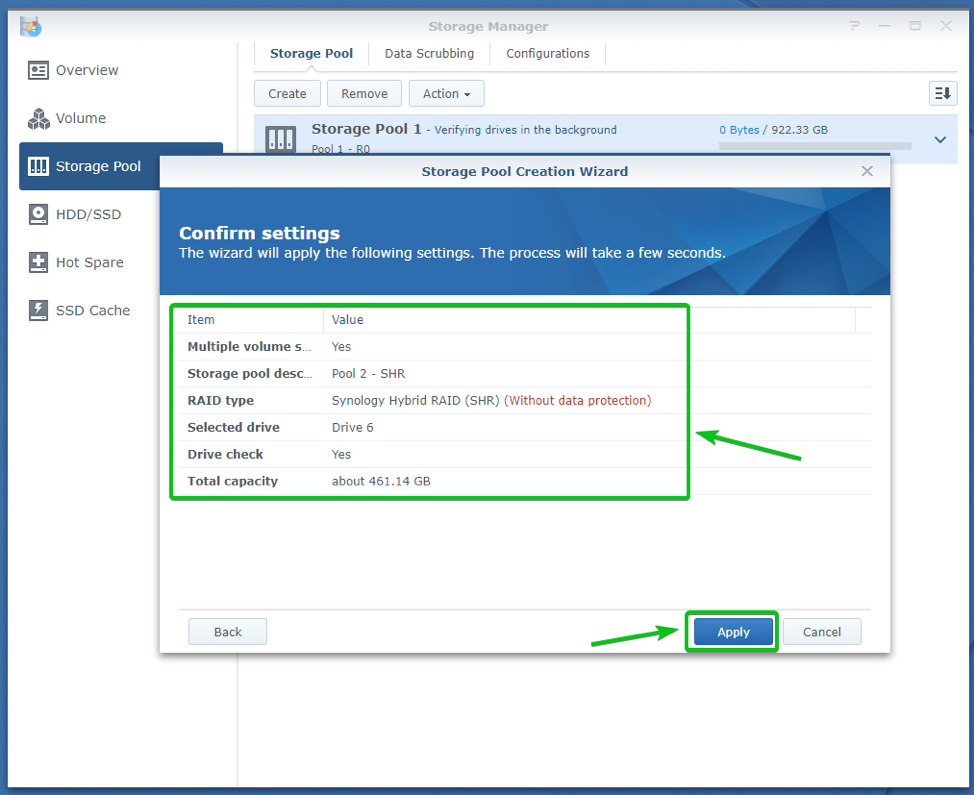
Task: Expand Storage Pool 1 details chevron
Action: (x=940, y=140)
